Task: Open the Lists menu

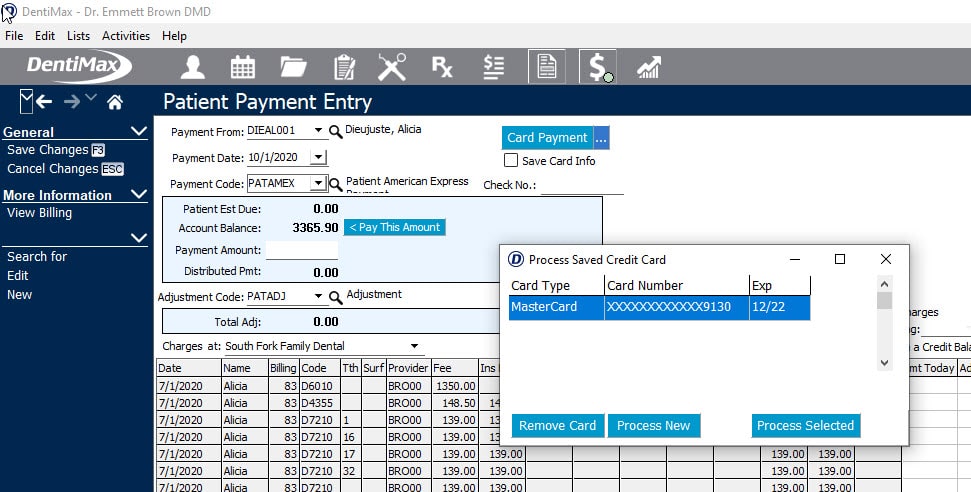Action: pyautogui.click(x=78, y=36)
